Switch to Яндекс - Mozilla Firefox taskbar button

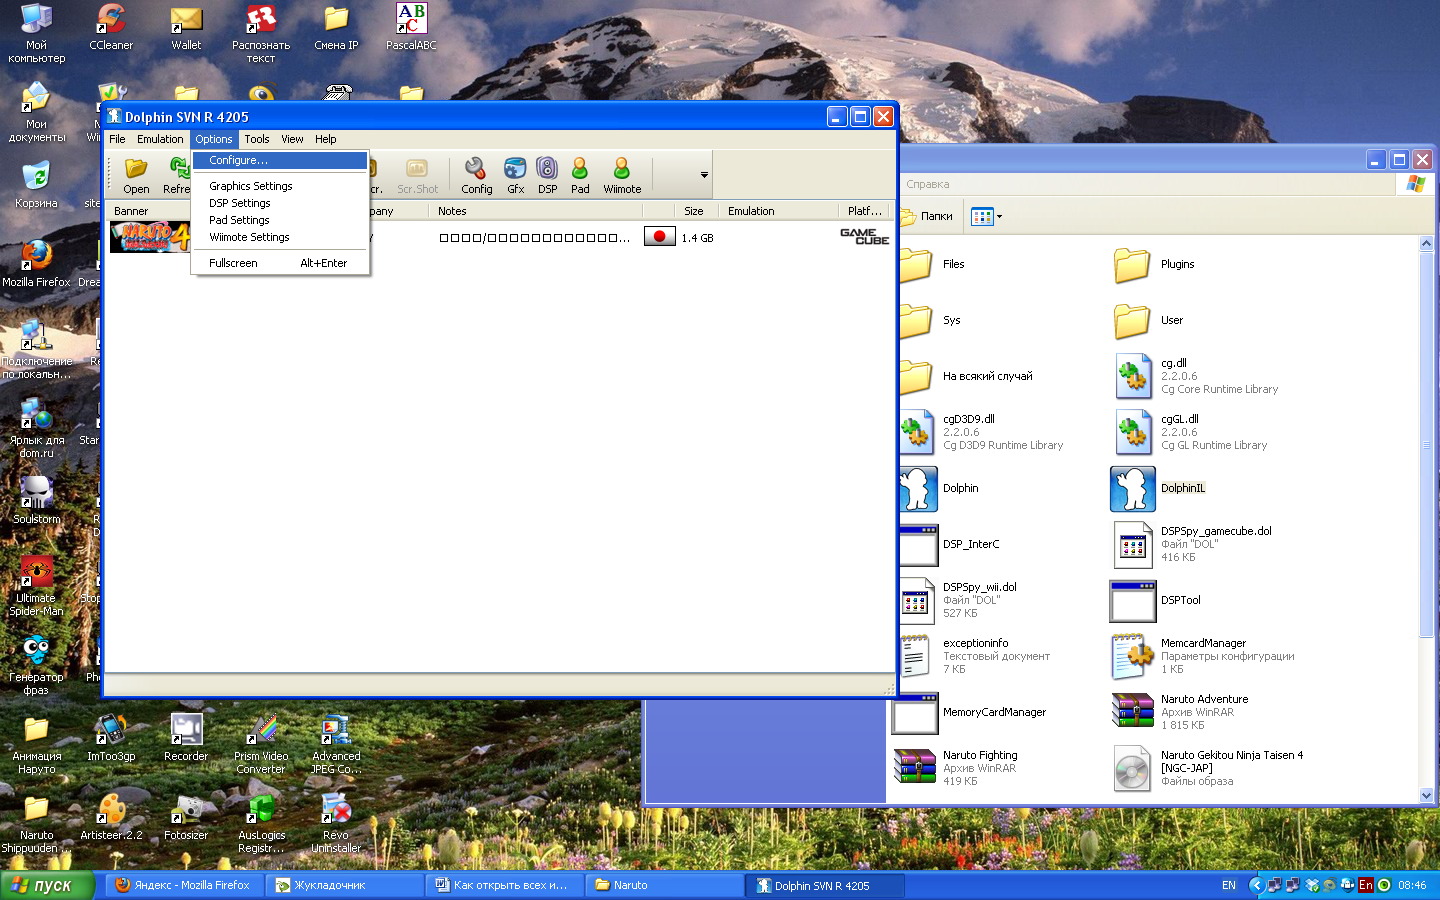click(183, 885)
